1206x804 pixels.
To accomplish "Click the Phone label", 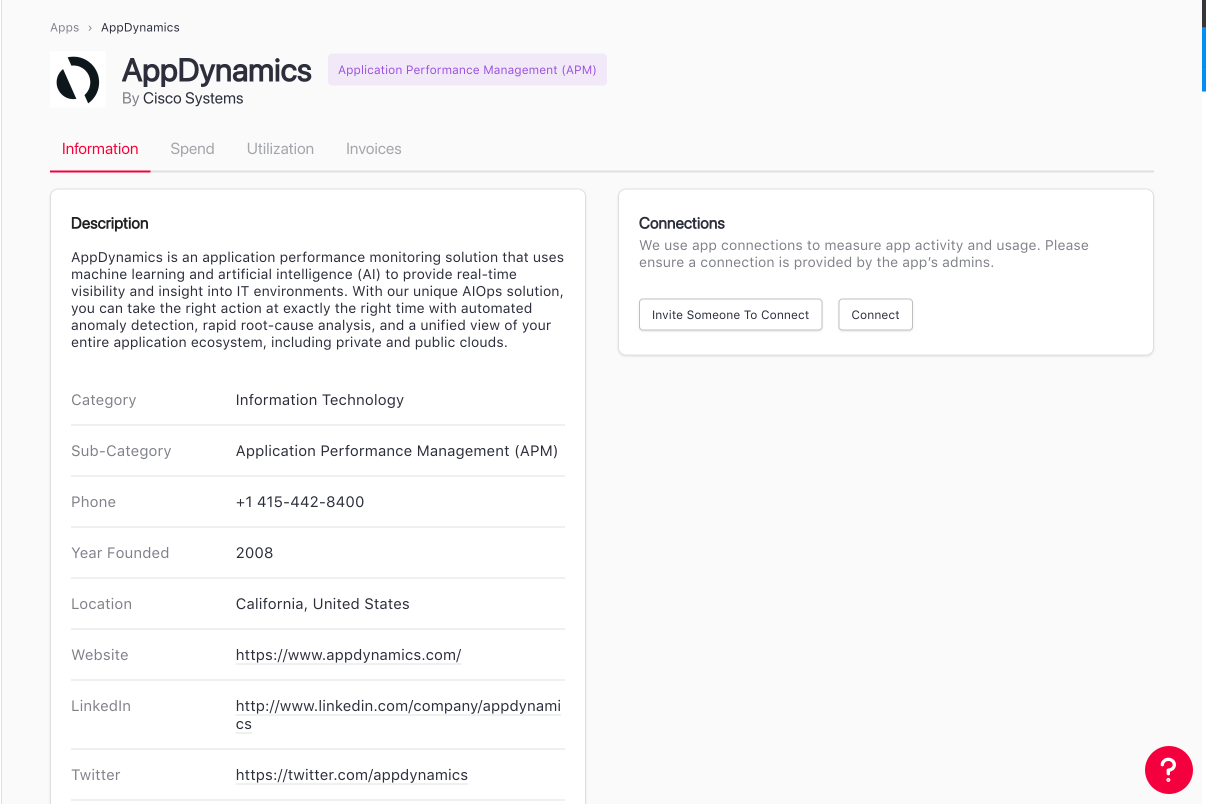I will (x=94, y=502).
